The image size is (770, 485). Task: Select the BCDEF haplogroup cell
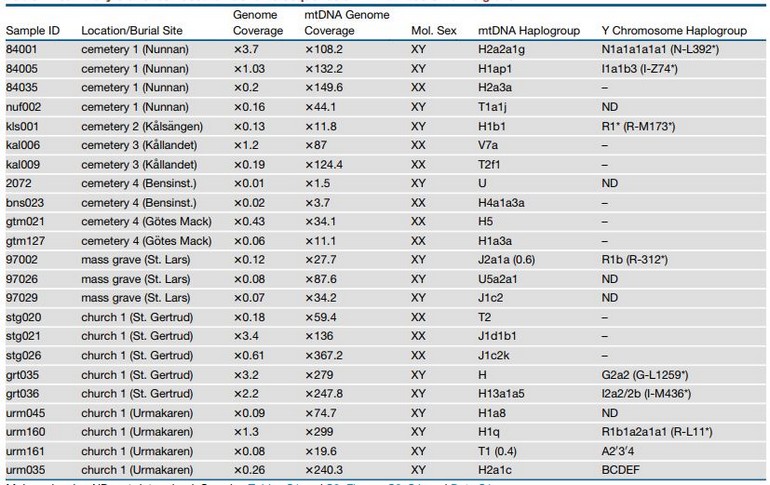click(x=621, y=470)
